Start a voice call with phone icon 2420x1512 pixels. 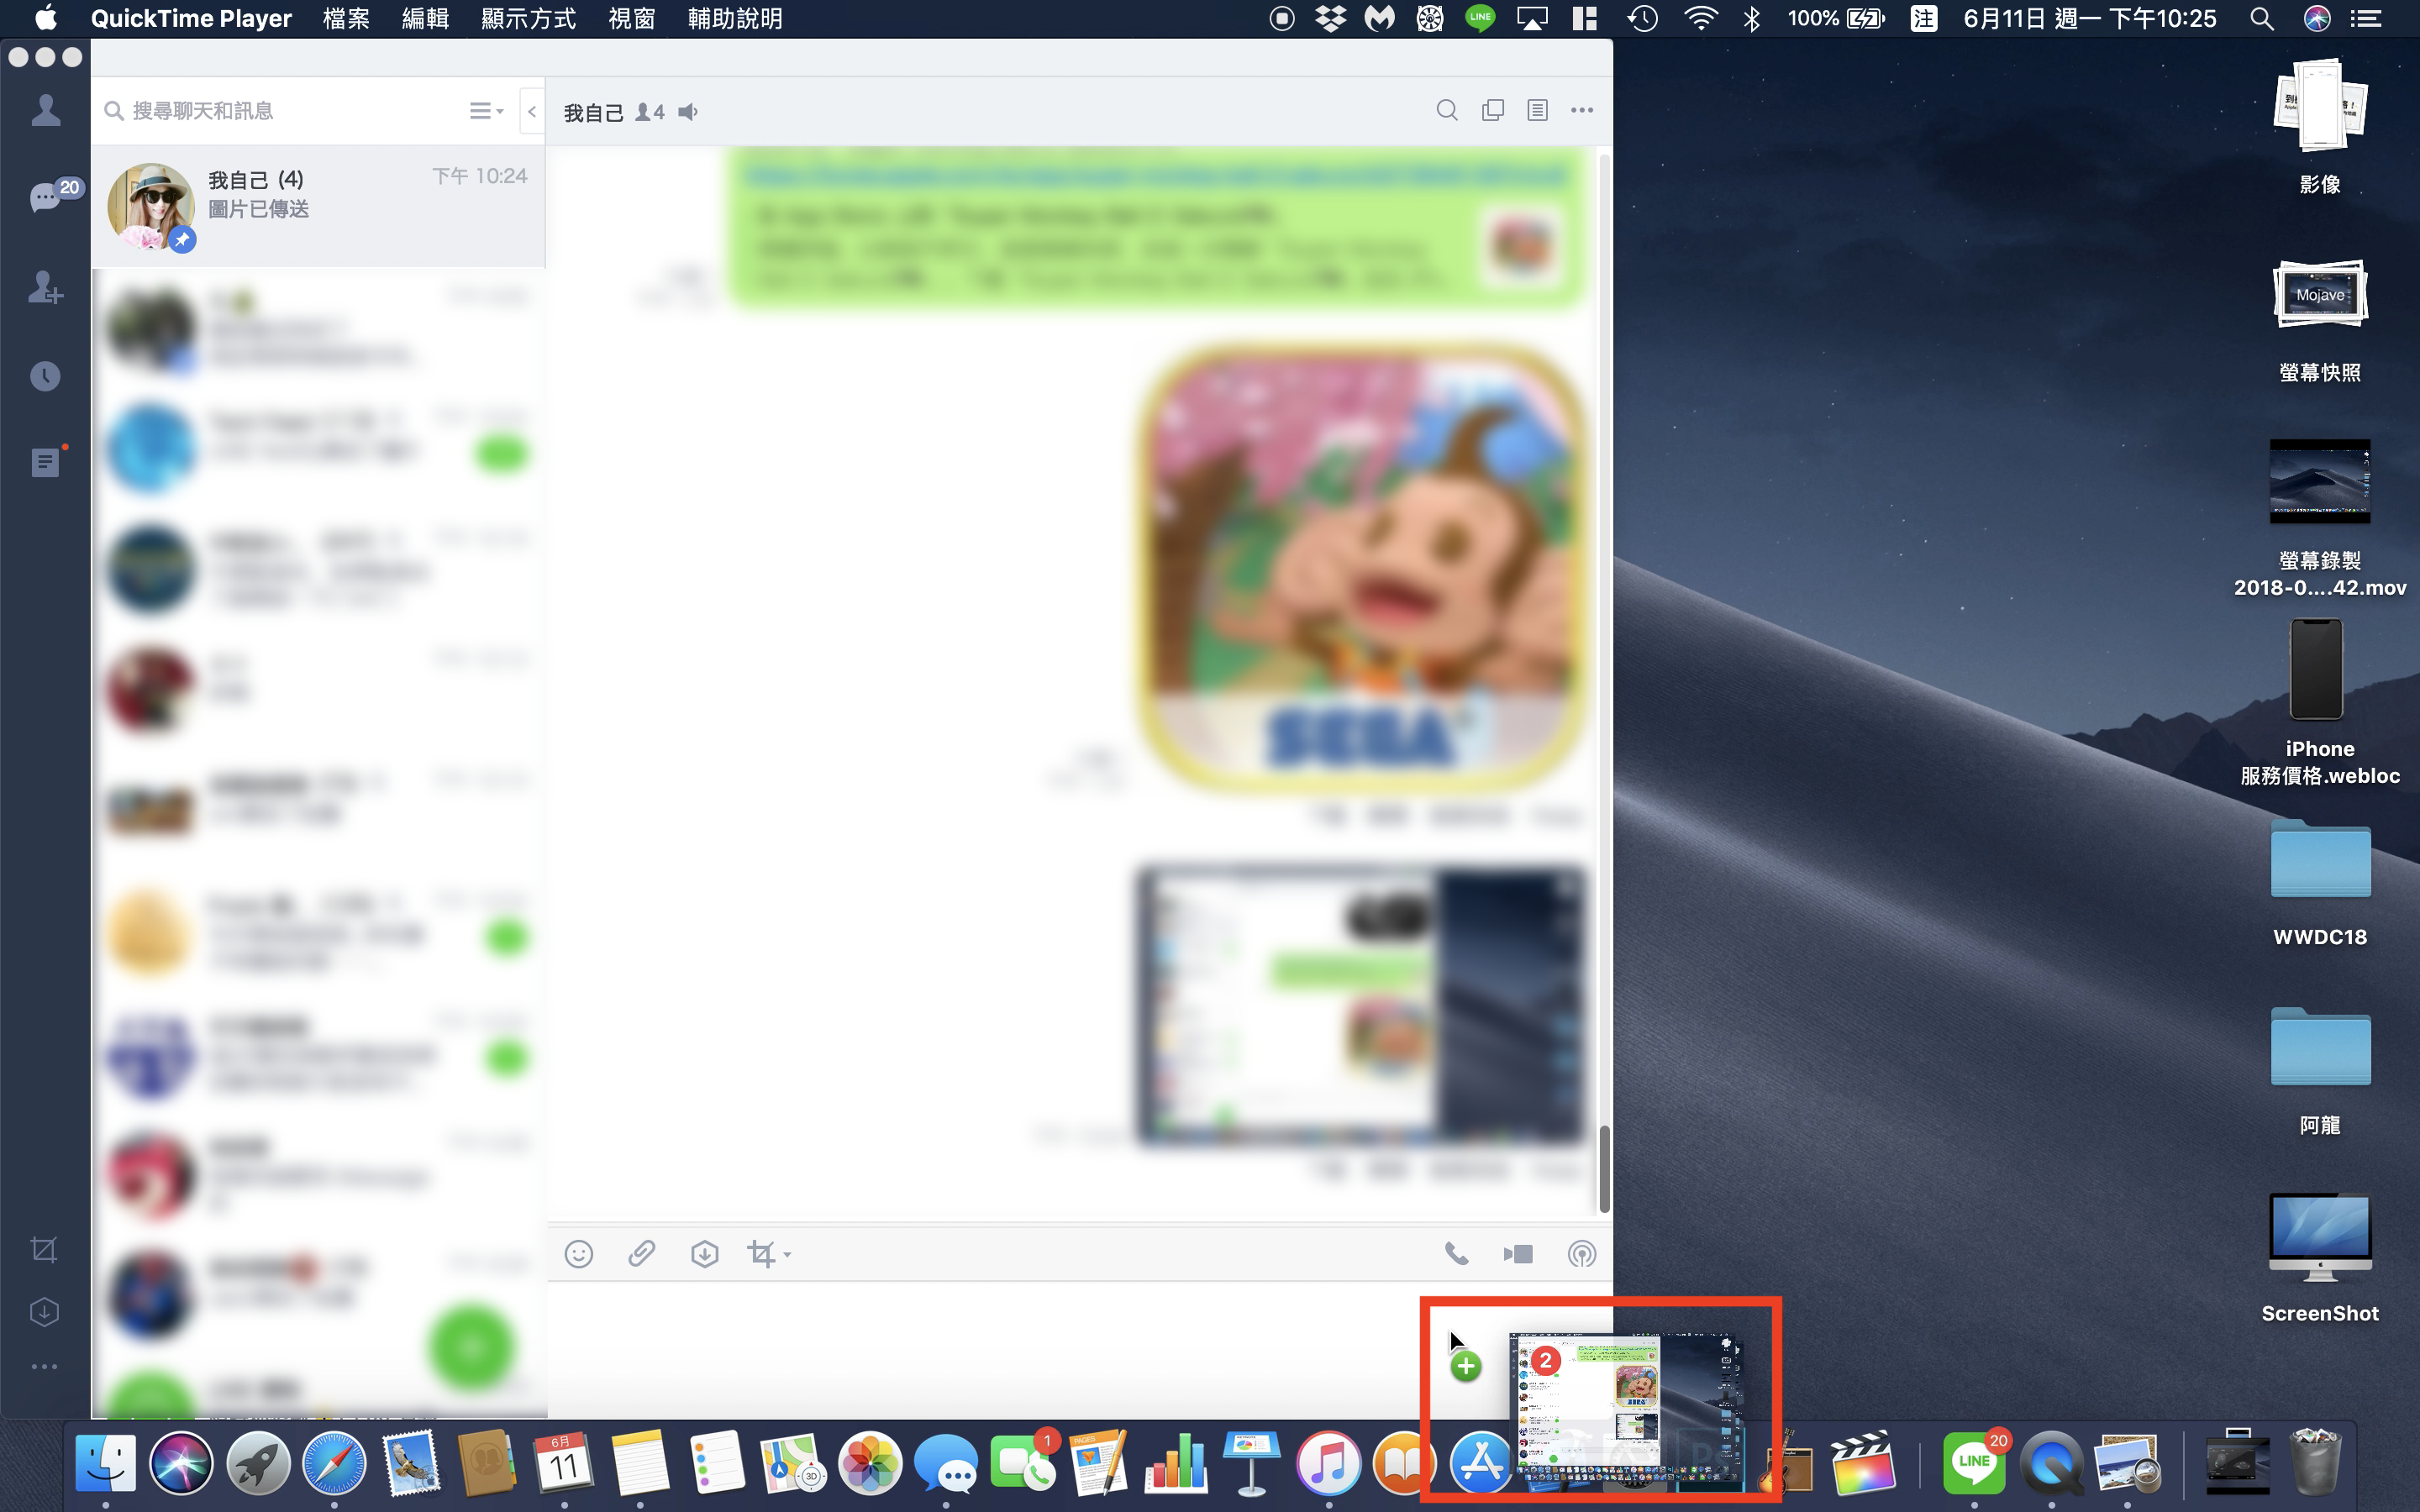[1456, 1254]
